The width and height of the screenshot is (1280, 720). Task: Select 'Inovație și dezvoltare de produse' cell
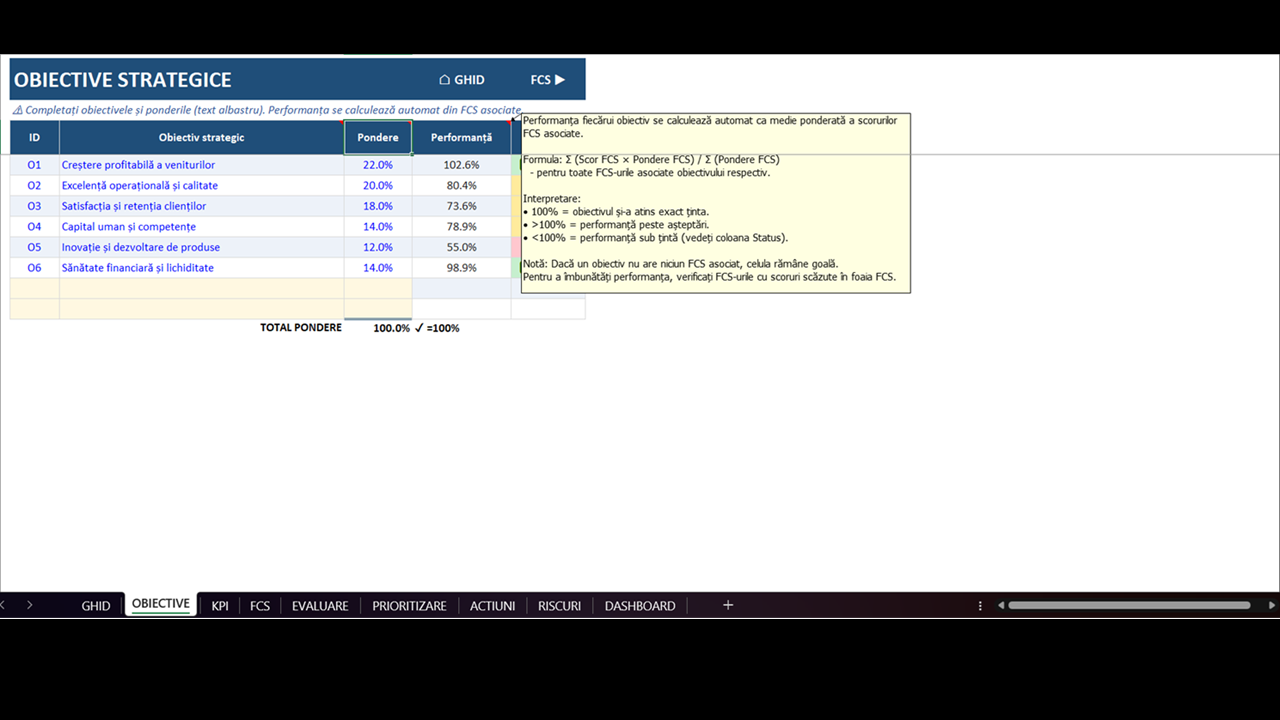pyautogui.click(x=201, y=247)
